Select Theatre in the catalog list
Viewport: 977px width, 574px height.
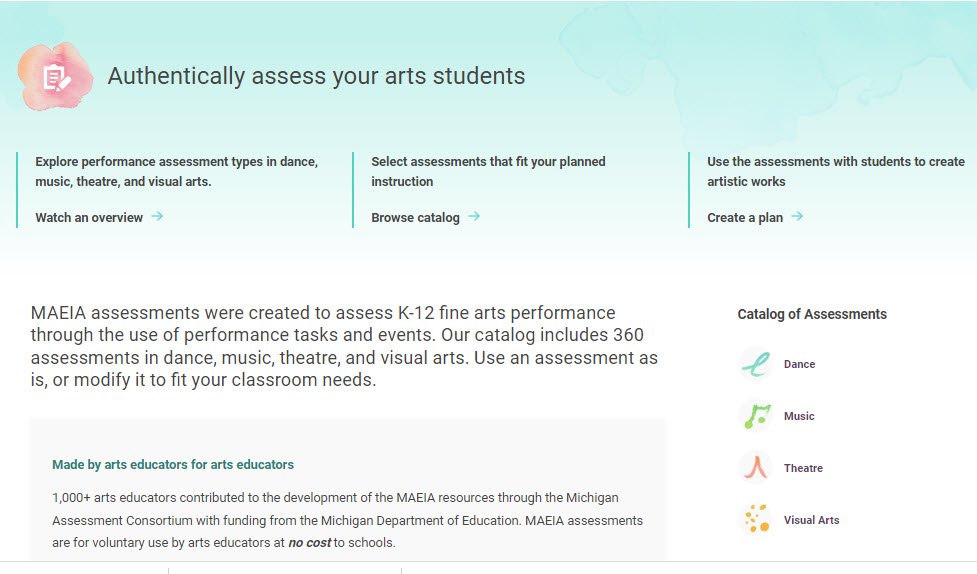coord(803,468)
